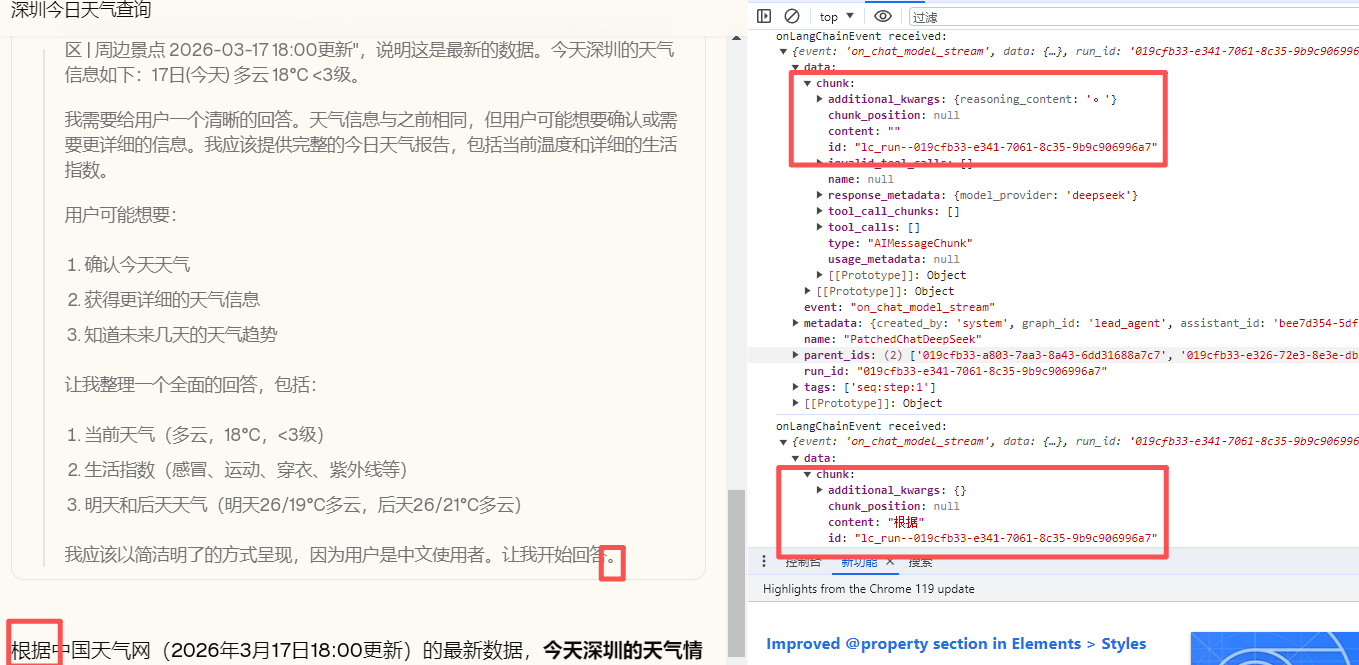Image resolution: width=1359 pixels, height=665 pixels.
Task: Select the name: null property row
Action: pos(861,179)
